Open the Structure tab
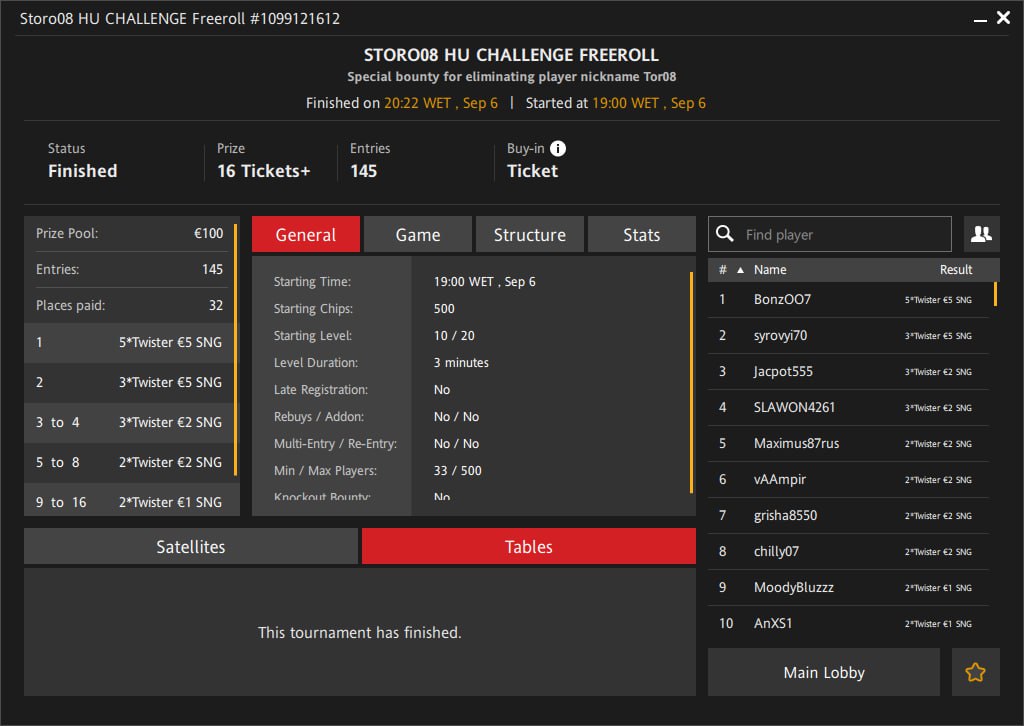 pyautogui.click(x=529, y=234)
